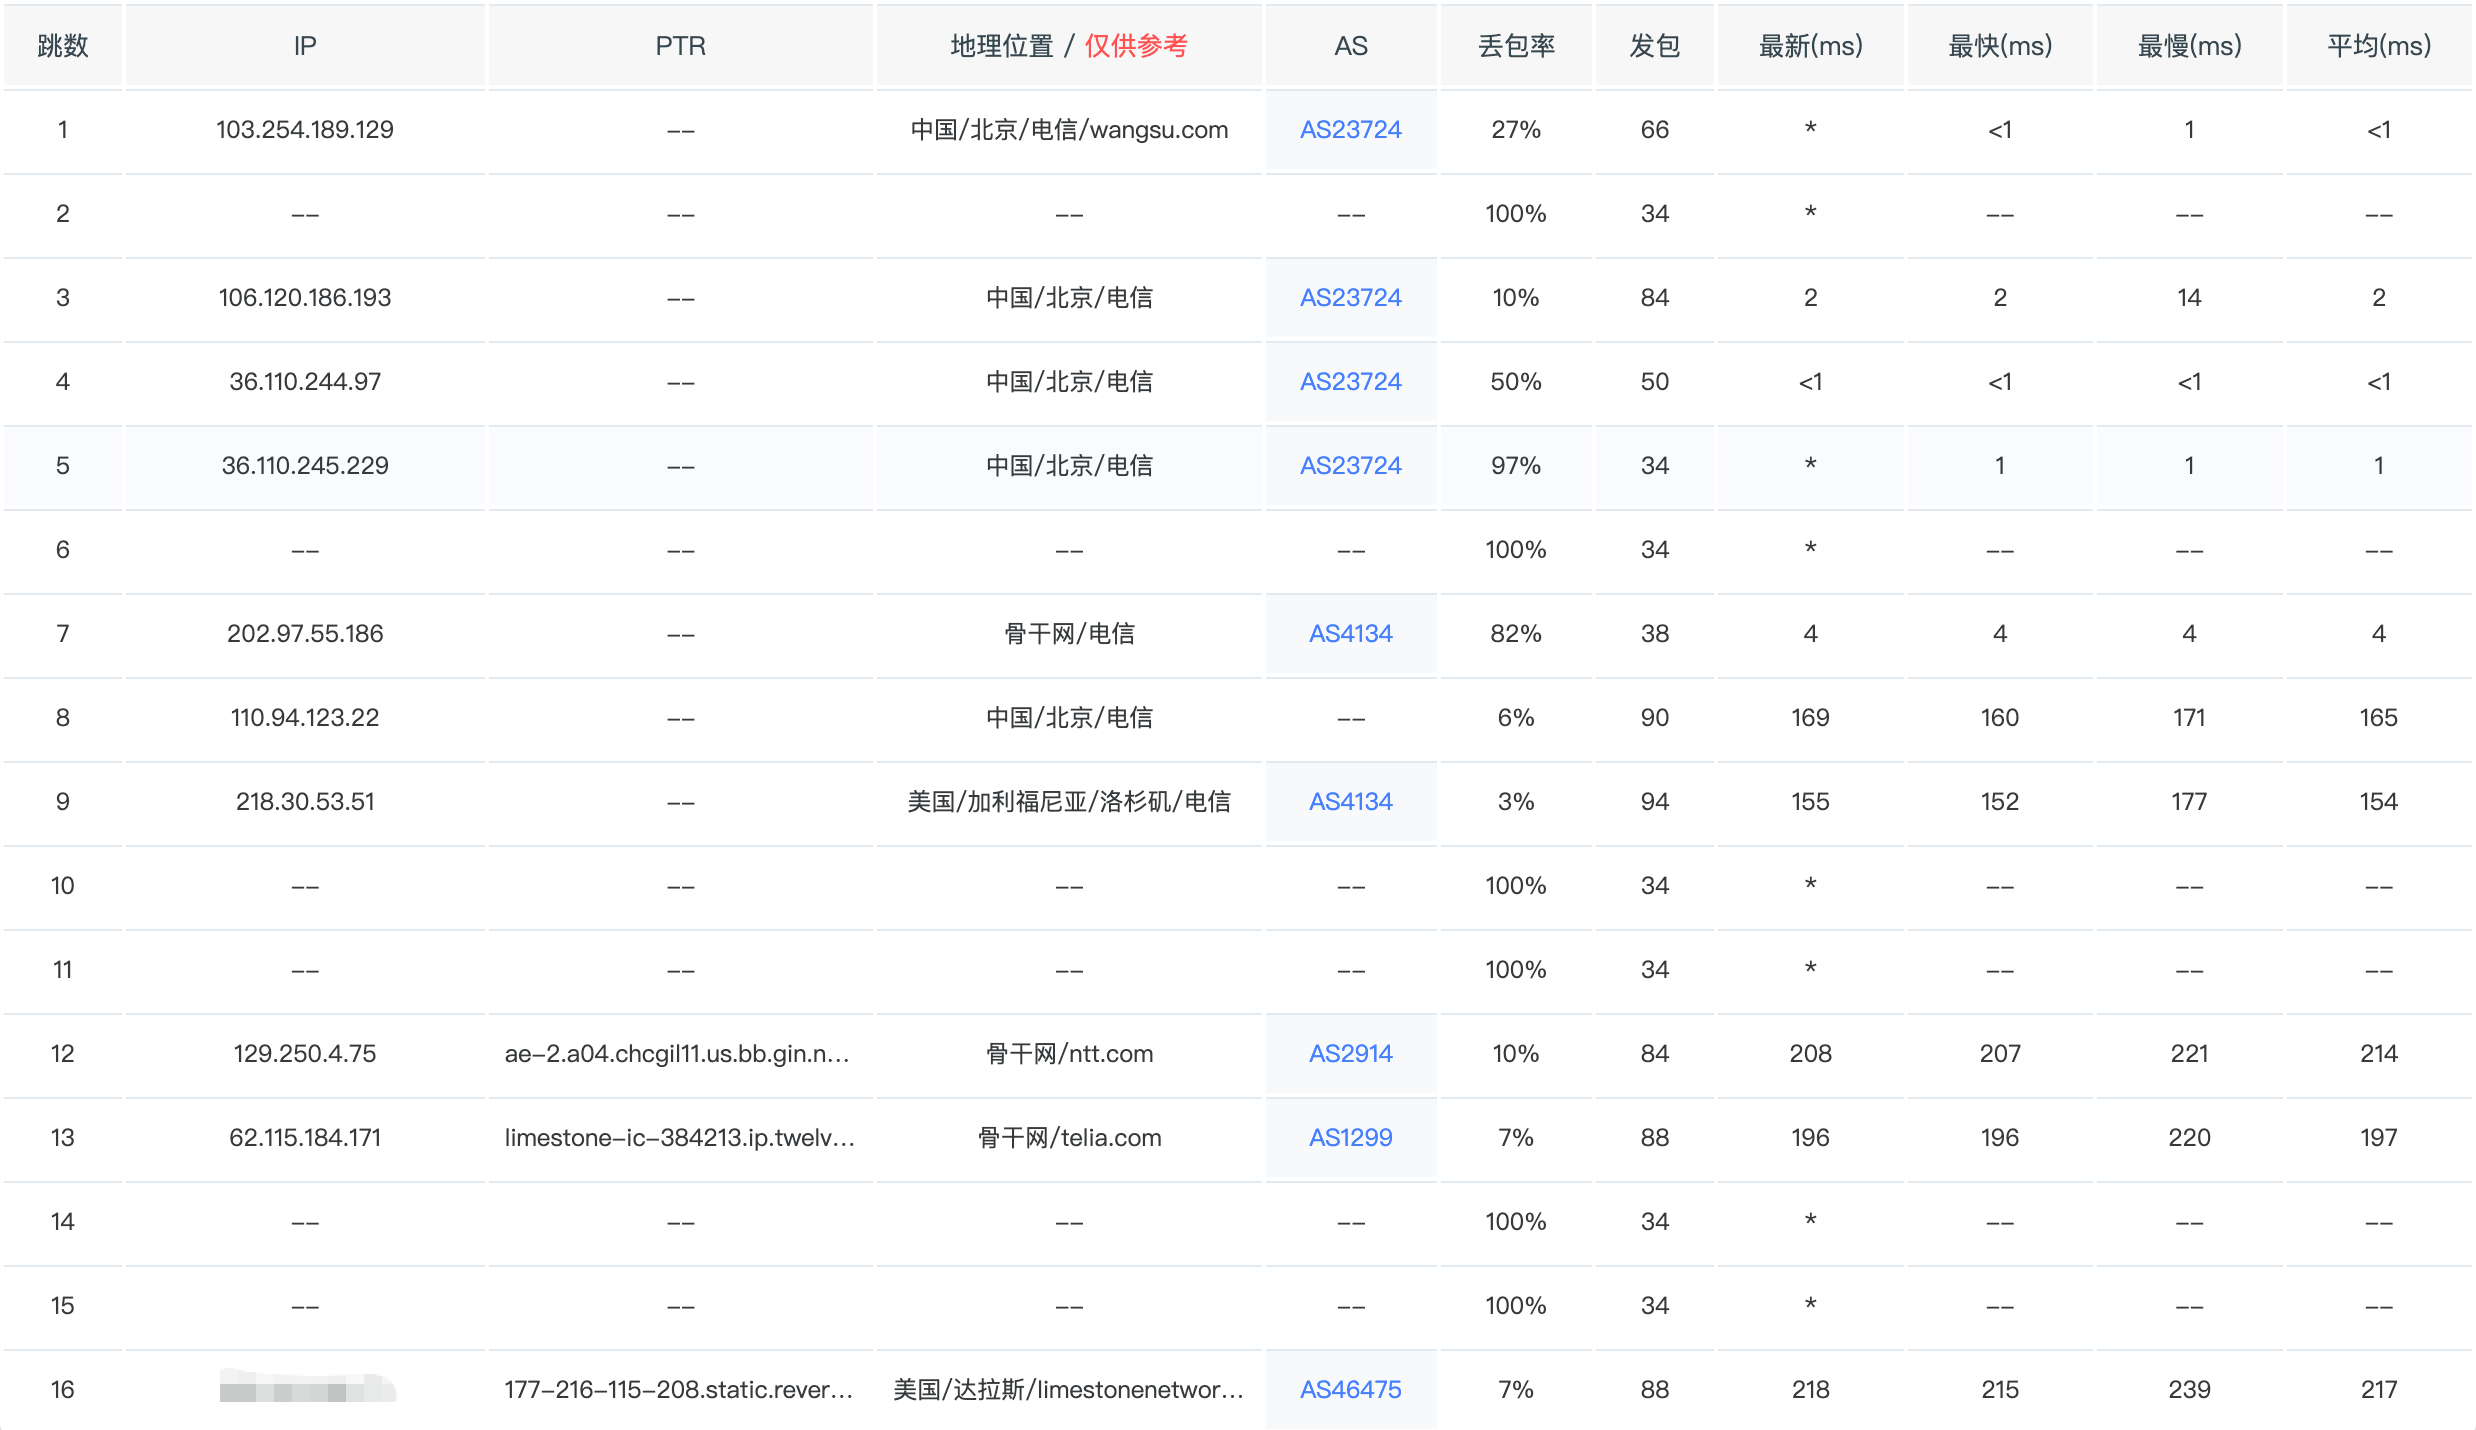Click the PTR column header
This screenshot has width=2476, height=1430.
[680, 46]
